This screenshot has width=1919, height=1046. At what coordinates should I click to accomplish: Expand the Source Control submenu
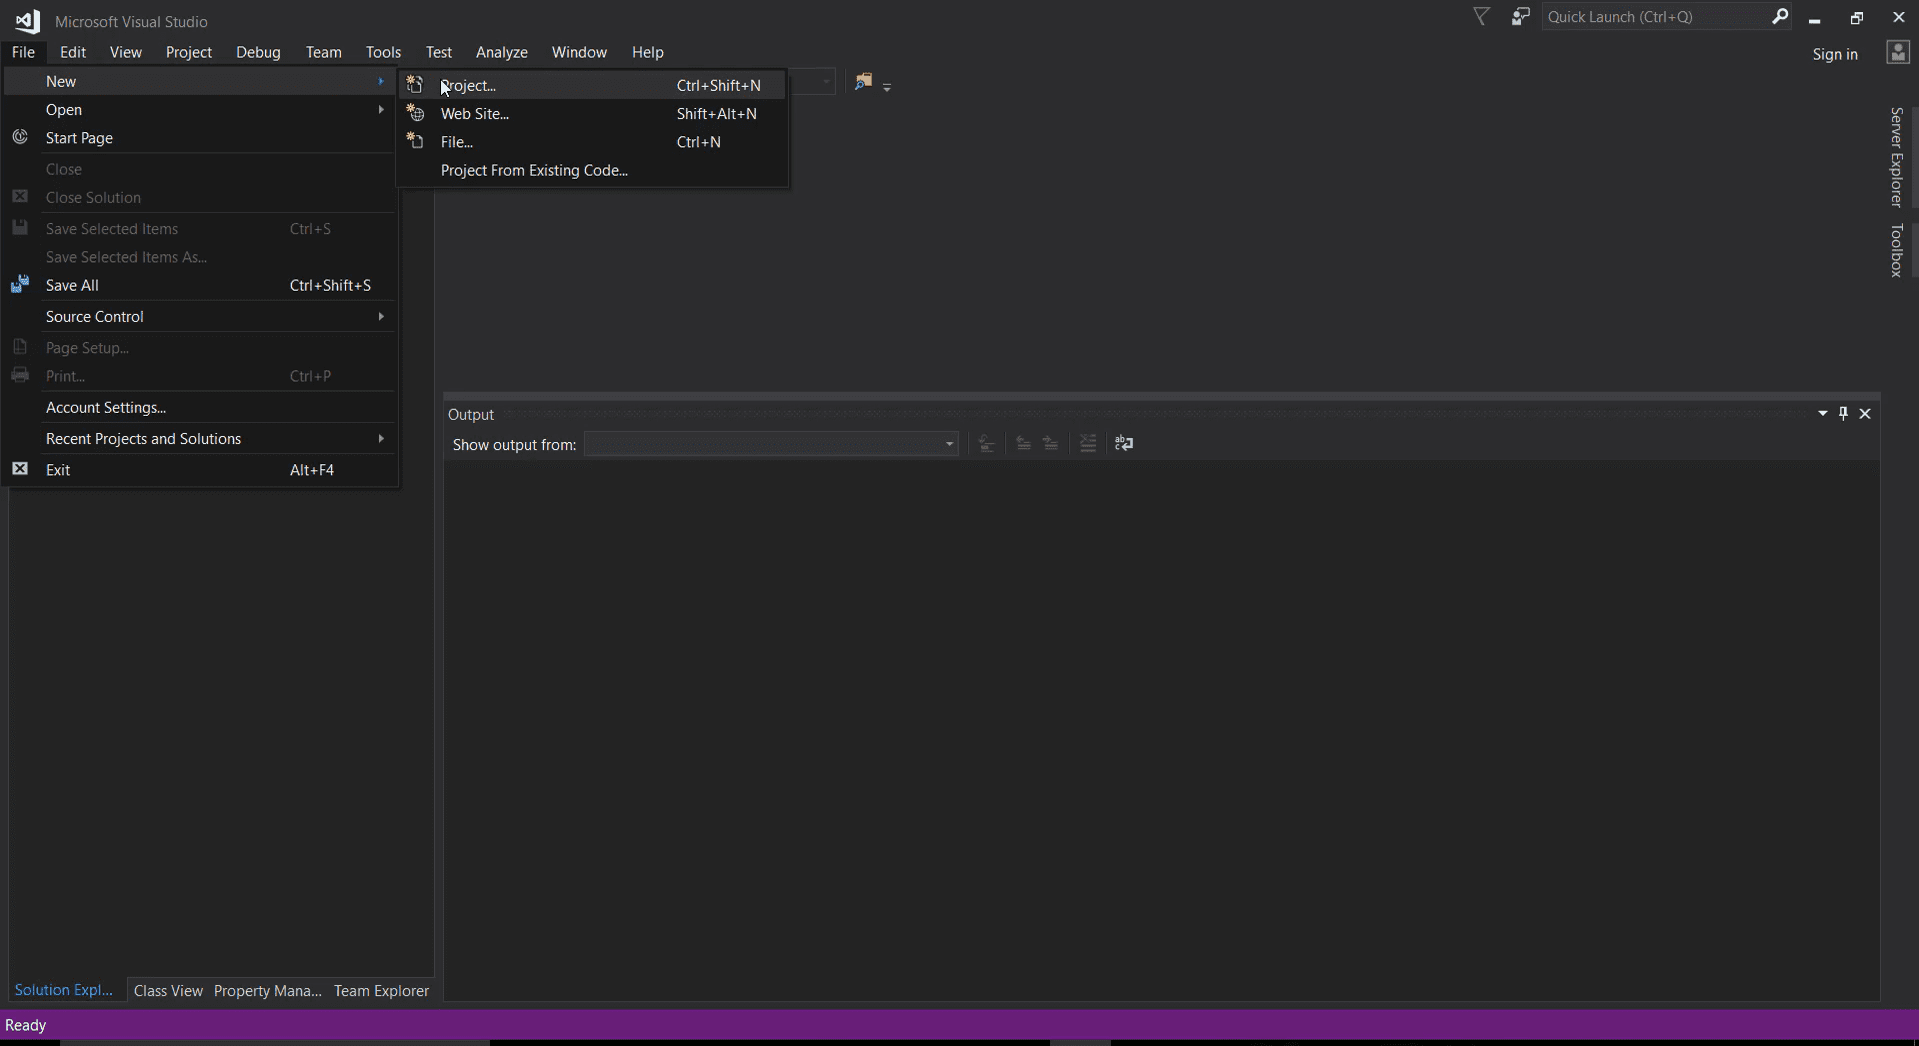click(x=200, y=316)
